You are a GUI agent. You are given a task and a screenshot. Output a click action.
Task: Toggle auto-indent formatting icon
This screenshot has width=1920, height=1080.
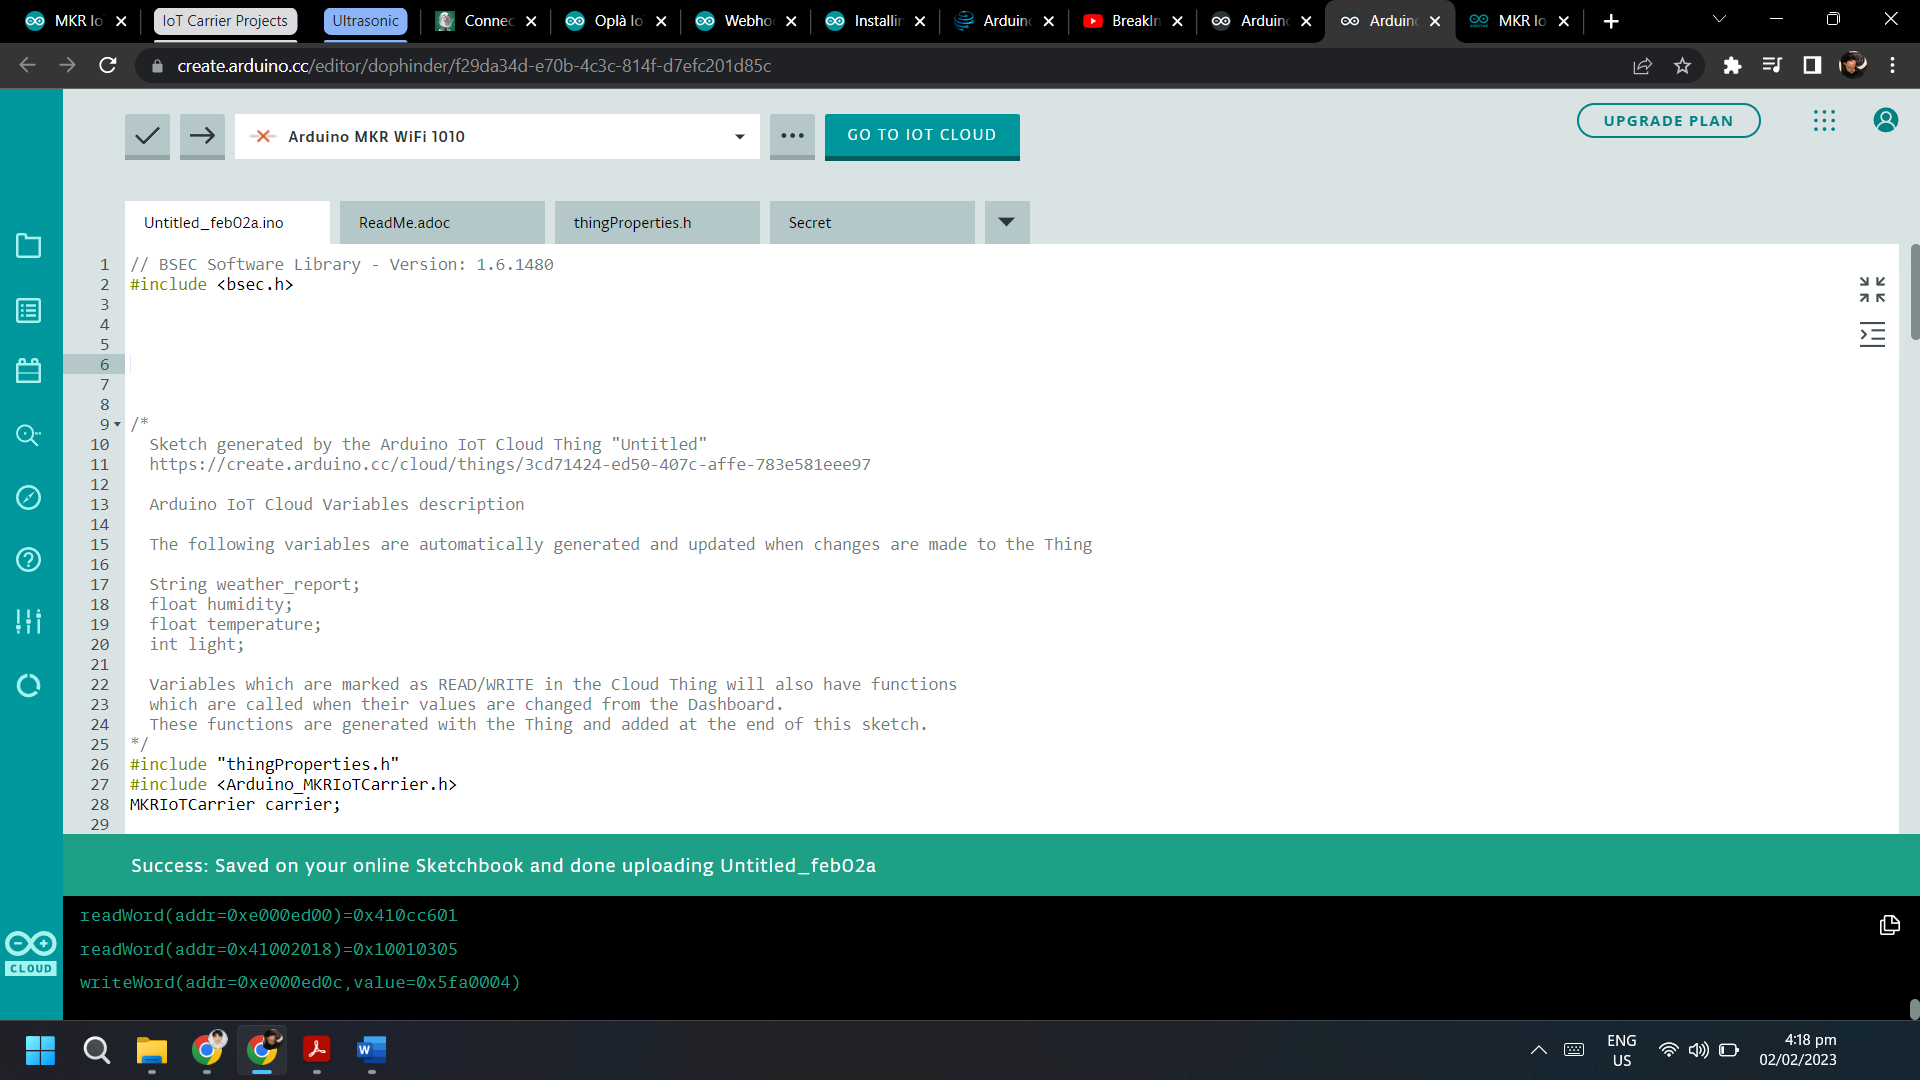(x=1872, y=335)
